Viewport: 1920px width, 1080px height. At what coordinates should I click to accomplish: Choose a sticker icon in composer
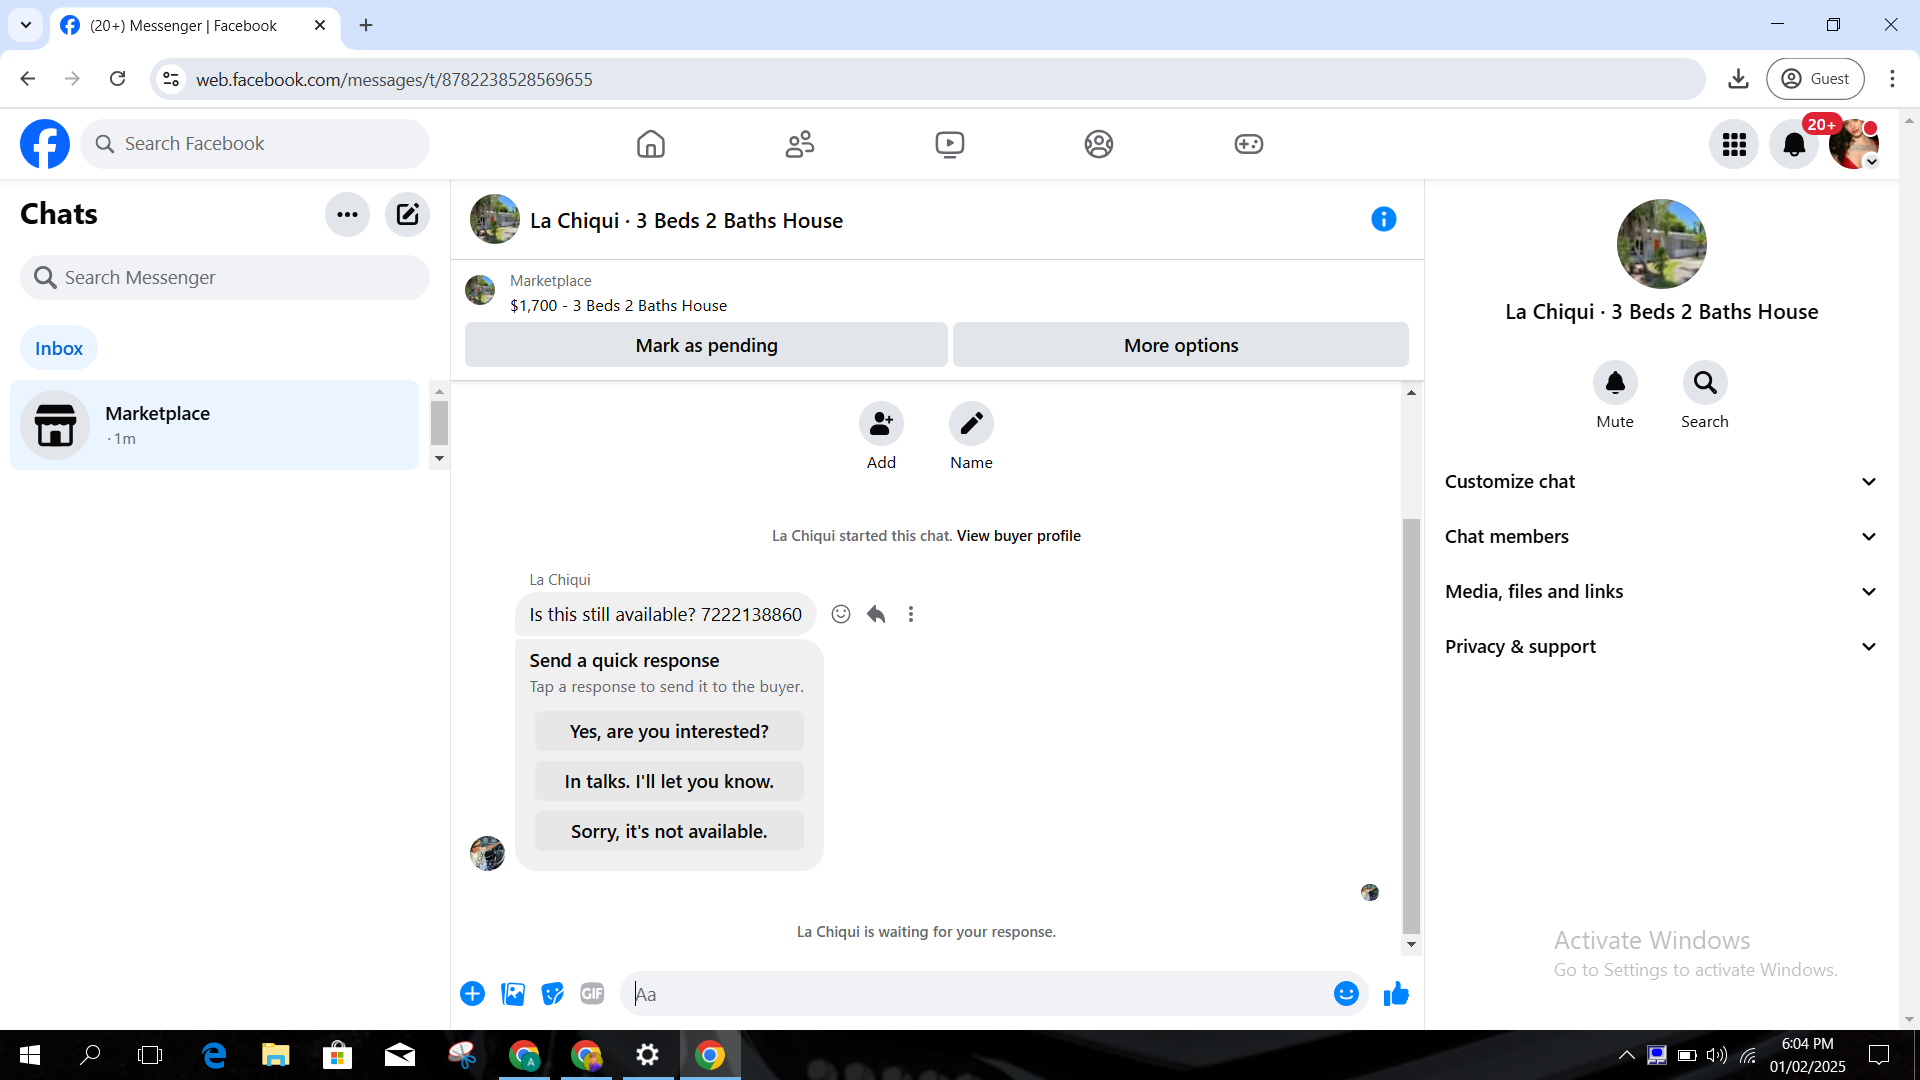[552, 994]
